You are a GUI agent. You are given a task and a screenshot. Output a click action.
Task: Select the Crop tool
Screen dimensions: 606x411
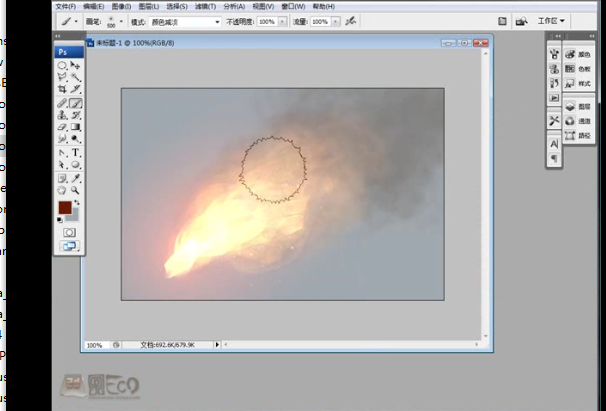pos(62,90)
